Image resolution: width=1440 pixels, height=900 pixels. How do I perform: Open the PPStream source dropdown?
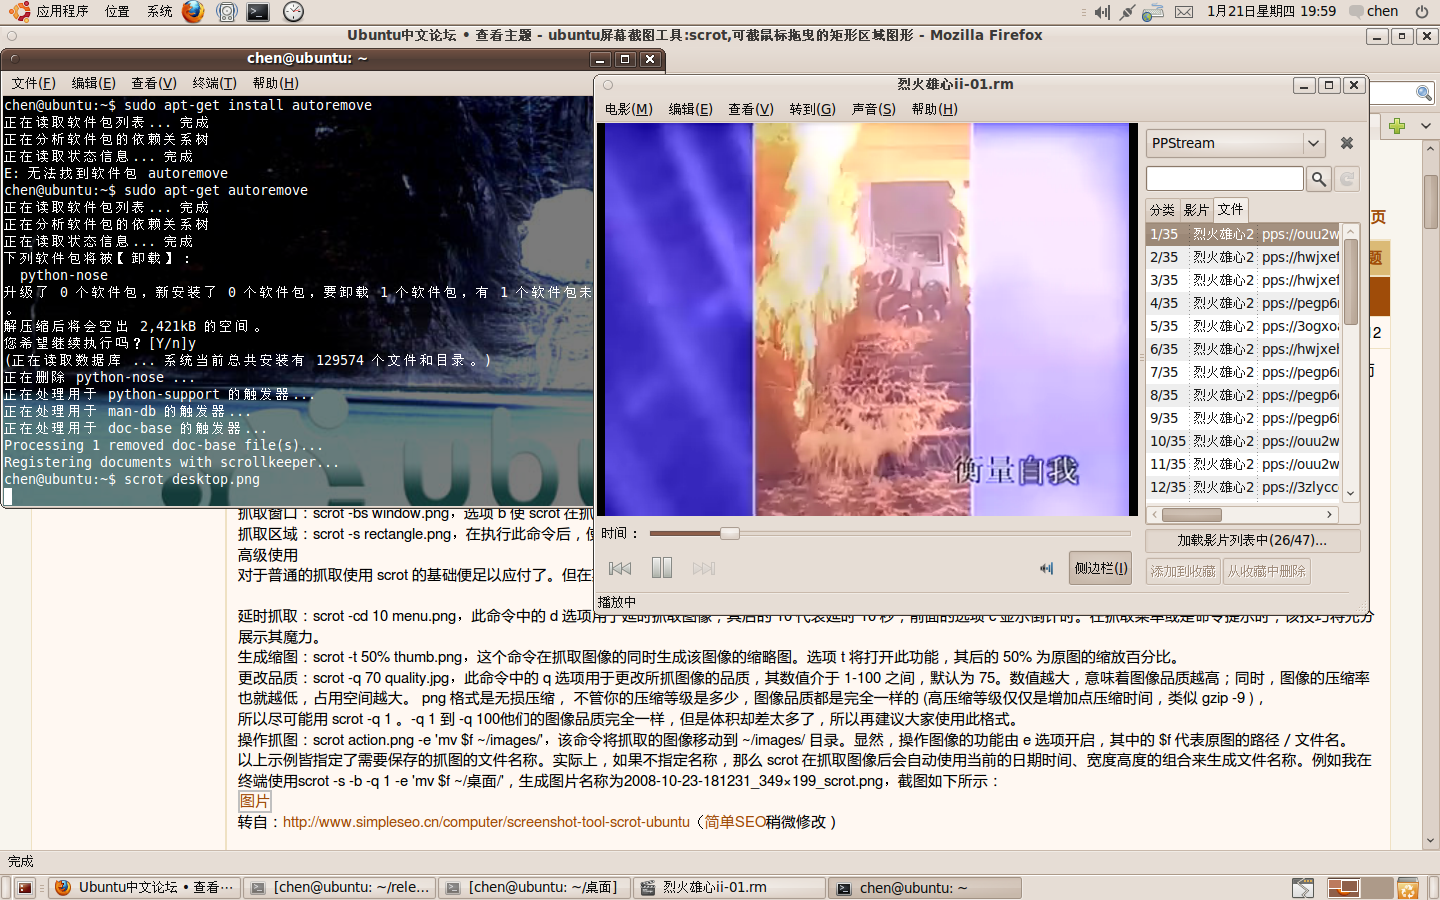pyautogui.click(x=1235, y=143)
